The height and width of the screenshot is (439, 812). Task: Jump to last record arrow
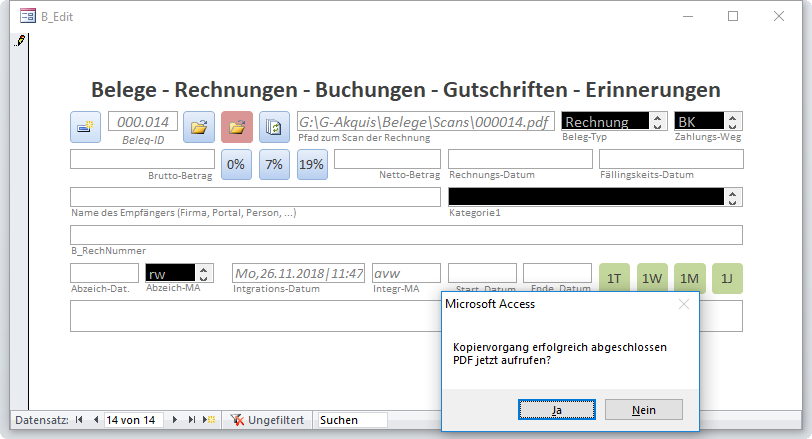point(191,420)
